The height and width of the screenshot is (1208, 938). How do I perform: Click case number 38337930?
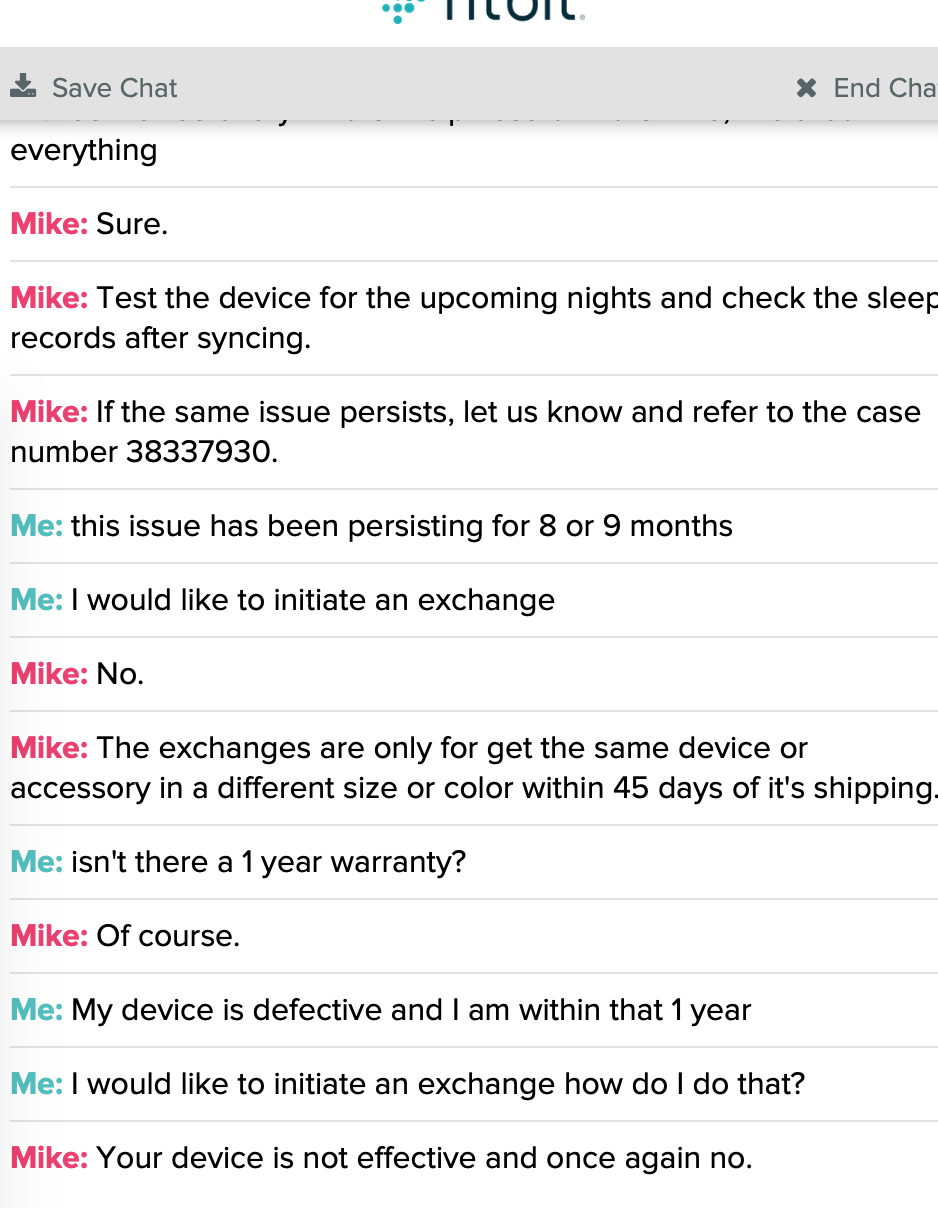[200, 452]
